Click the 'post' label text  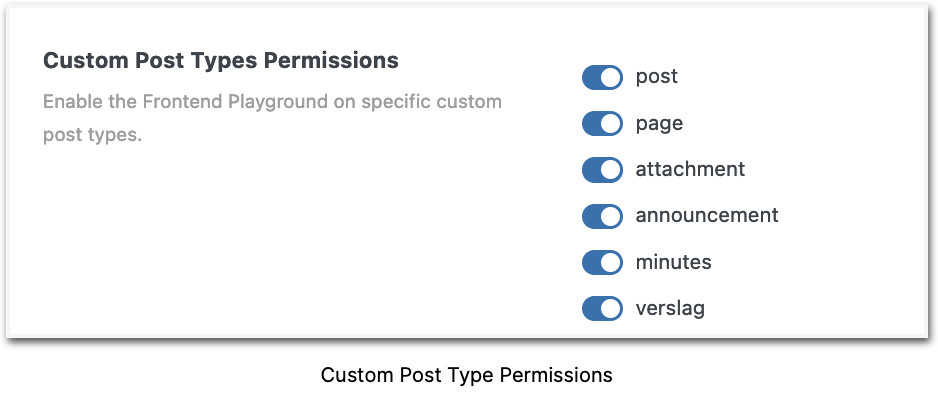point(656,77)
